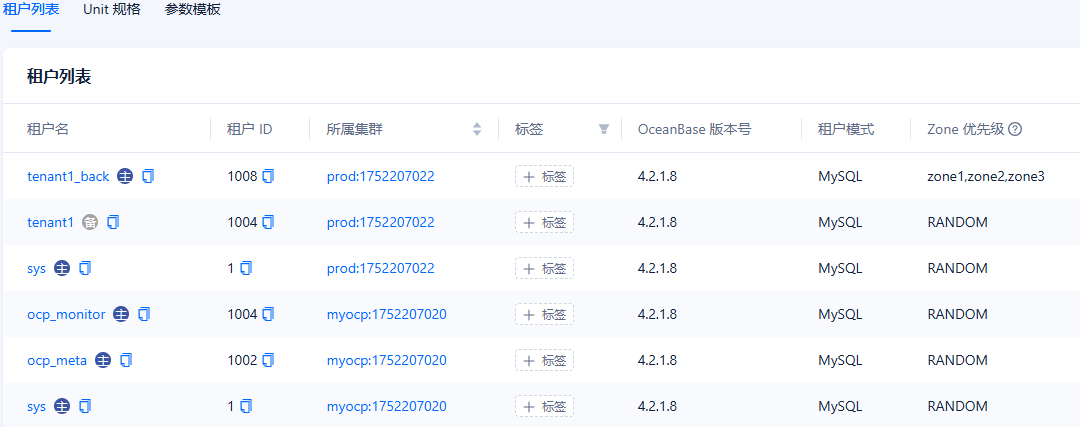
Task: Copy sys tenant name in prod cluster row
Action: click(85, 268)
